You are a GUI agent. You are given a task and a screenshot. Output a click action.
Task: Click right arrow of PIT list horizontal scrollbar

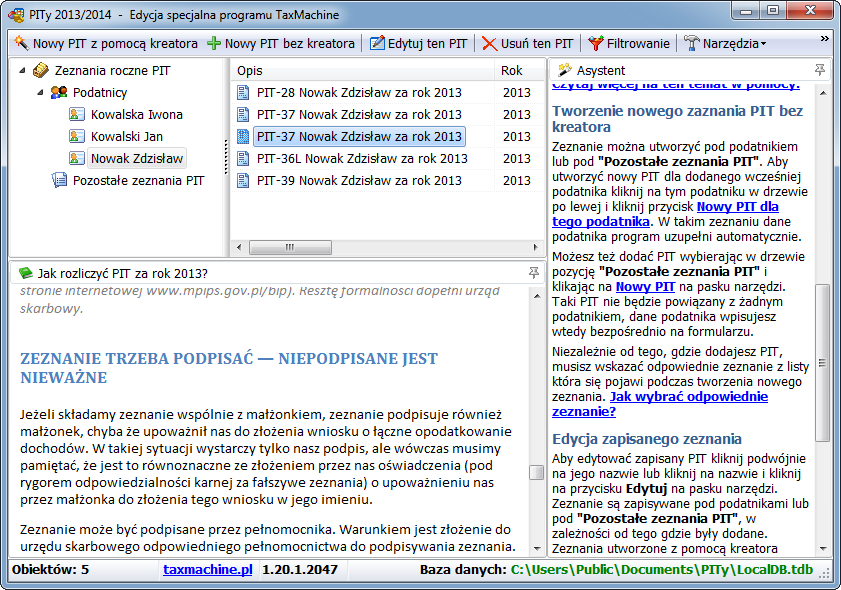(535, 247)
